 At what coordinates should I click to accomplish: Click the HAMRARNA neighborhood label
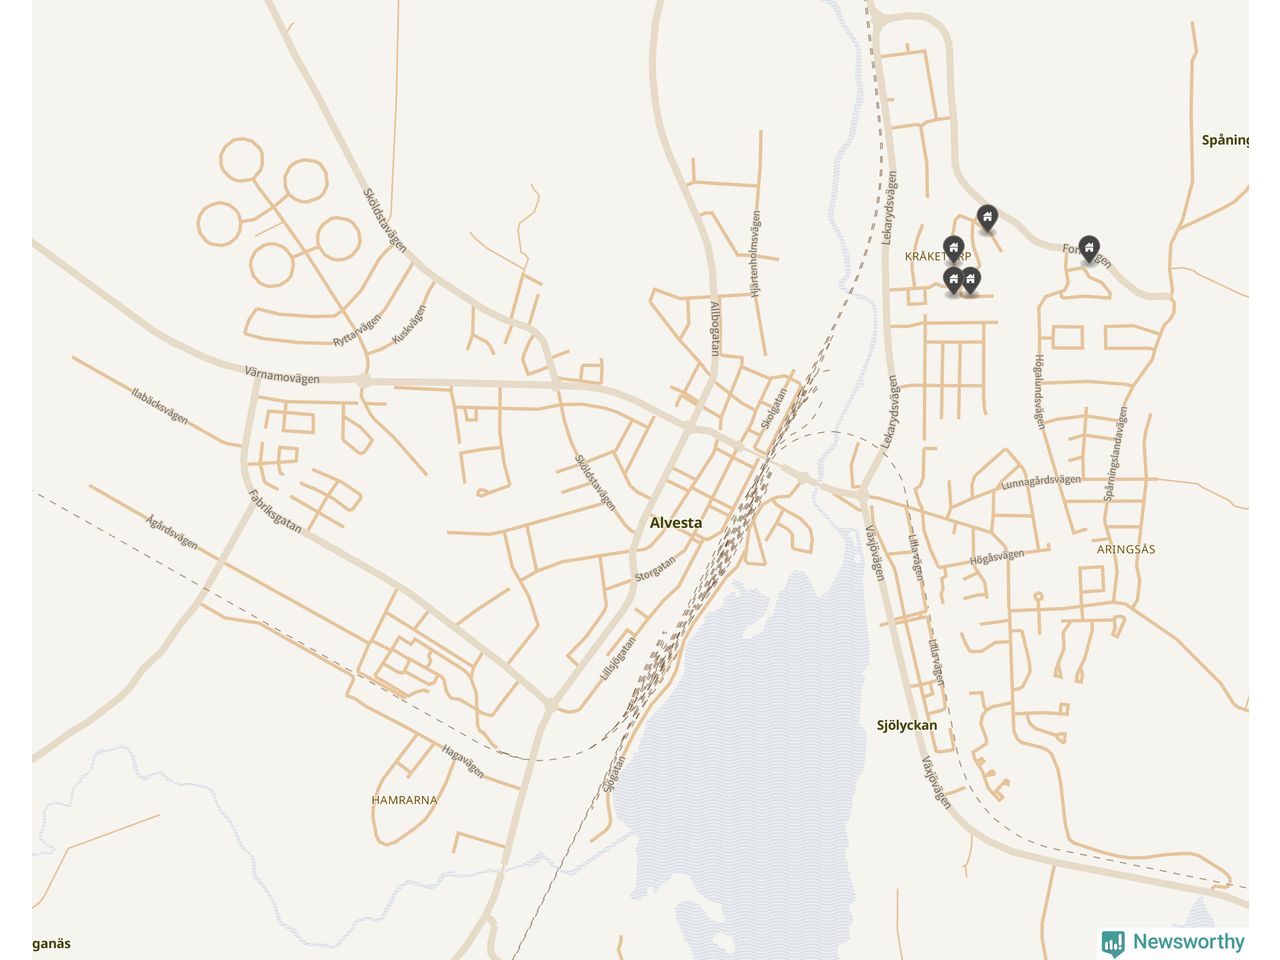click(x=404, y=800)
